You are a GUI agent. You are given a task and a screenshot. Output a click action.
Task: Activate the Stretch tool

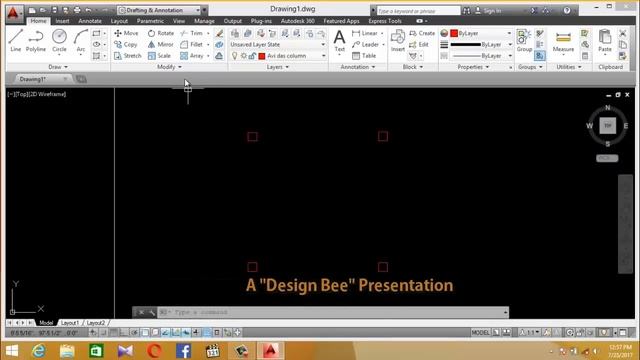click(x=128, y=56)
